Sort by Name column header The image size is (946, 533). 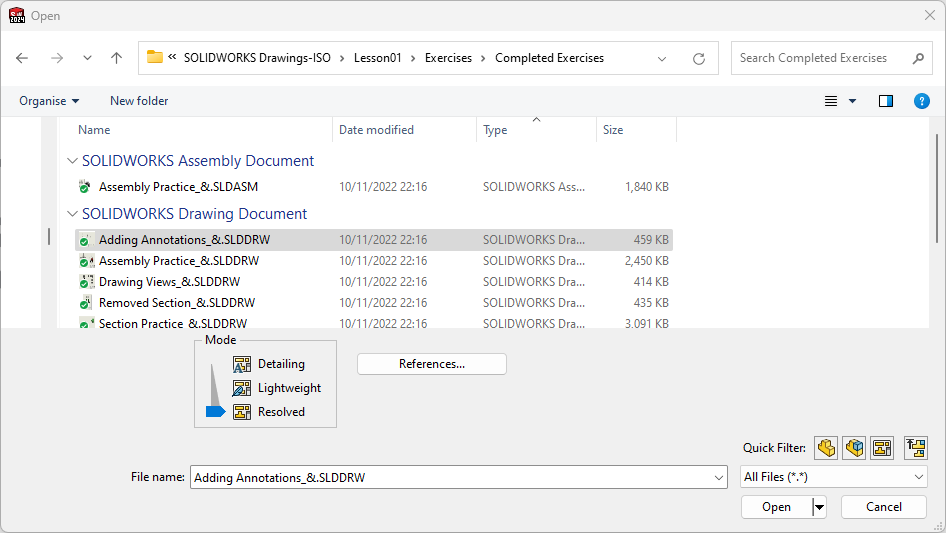tap(94, 130)
